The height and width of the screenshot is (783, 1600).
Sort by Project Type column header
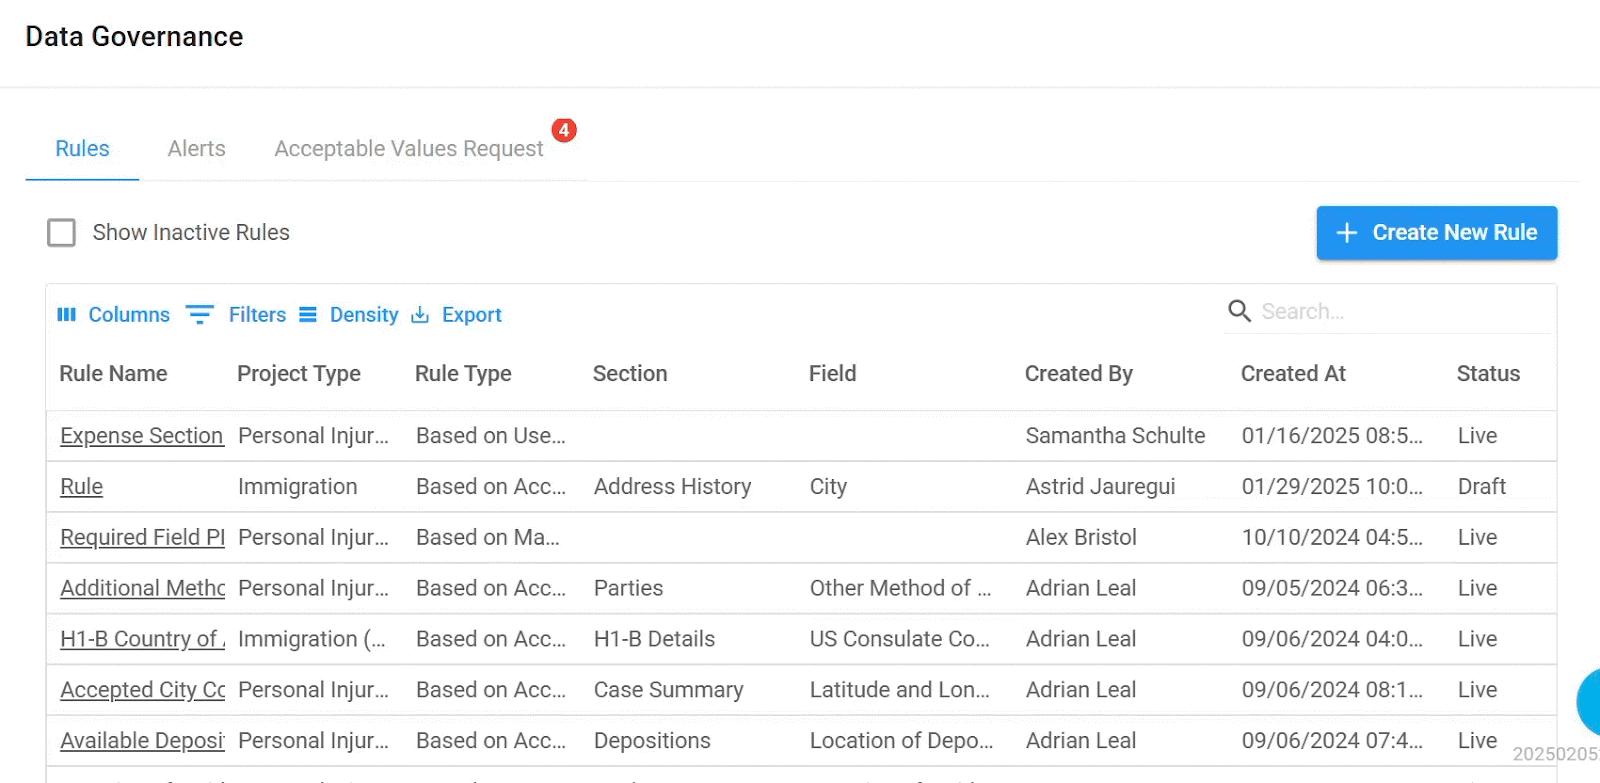coord(299,374)
